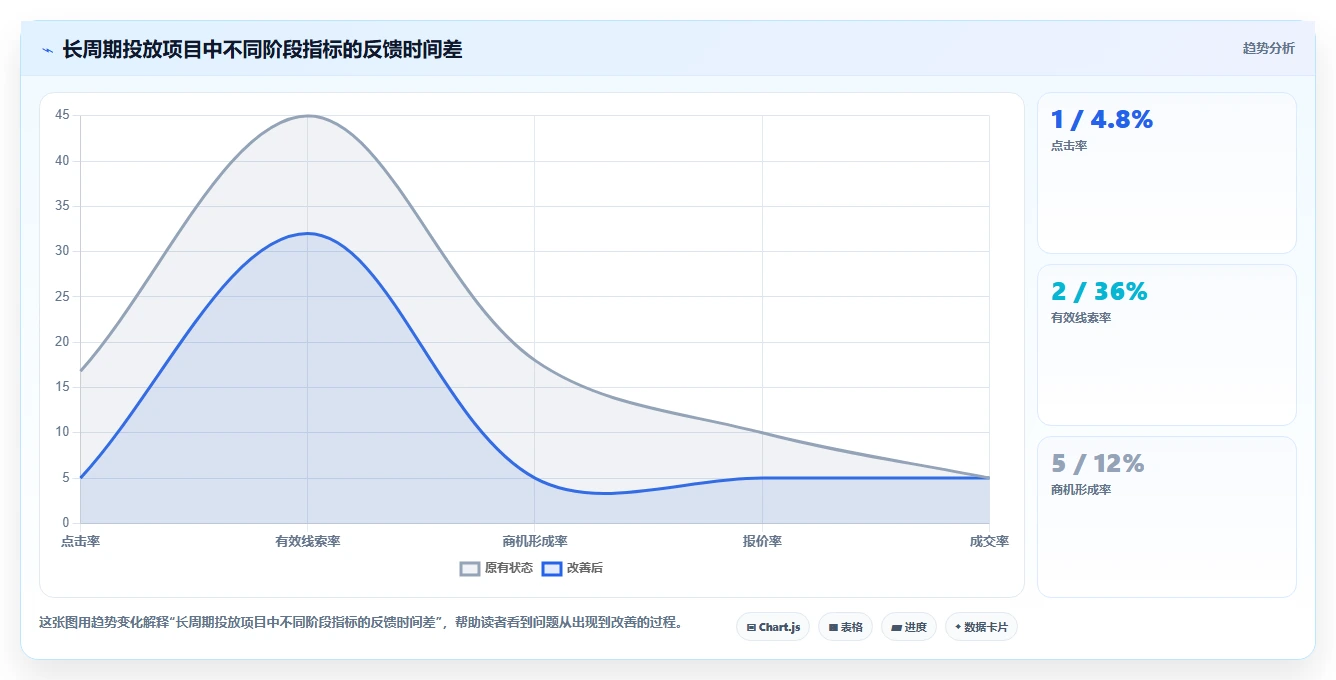Click the gray line peak at 有效线索率
Viewport: 1336px width, 680px height.
coord(308,115)
